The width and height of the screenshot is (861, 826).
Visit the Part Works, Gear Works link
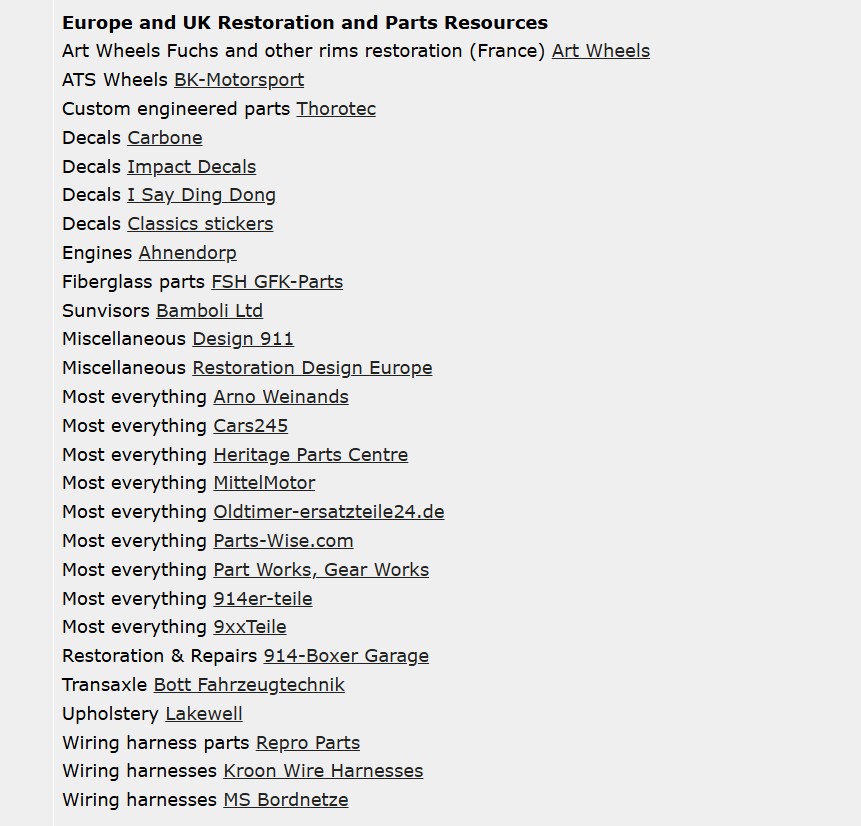pos(321,570)
